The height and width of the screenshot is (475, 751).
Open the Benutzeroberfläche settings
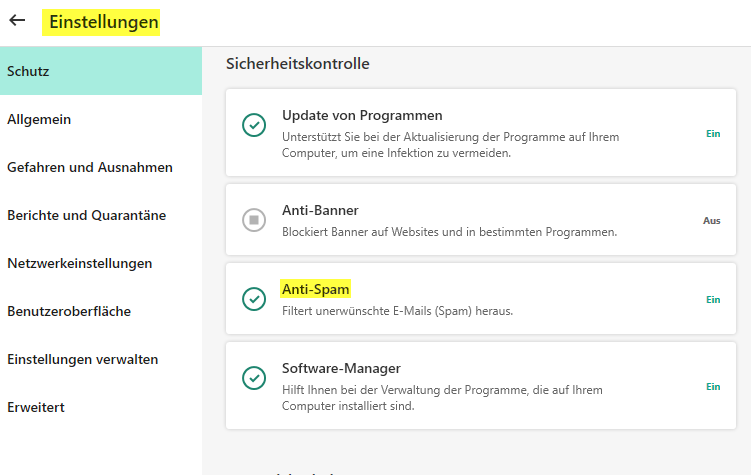(69, 311)
